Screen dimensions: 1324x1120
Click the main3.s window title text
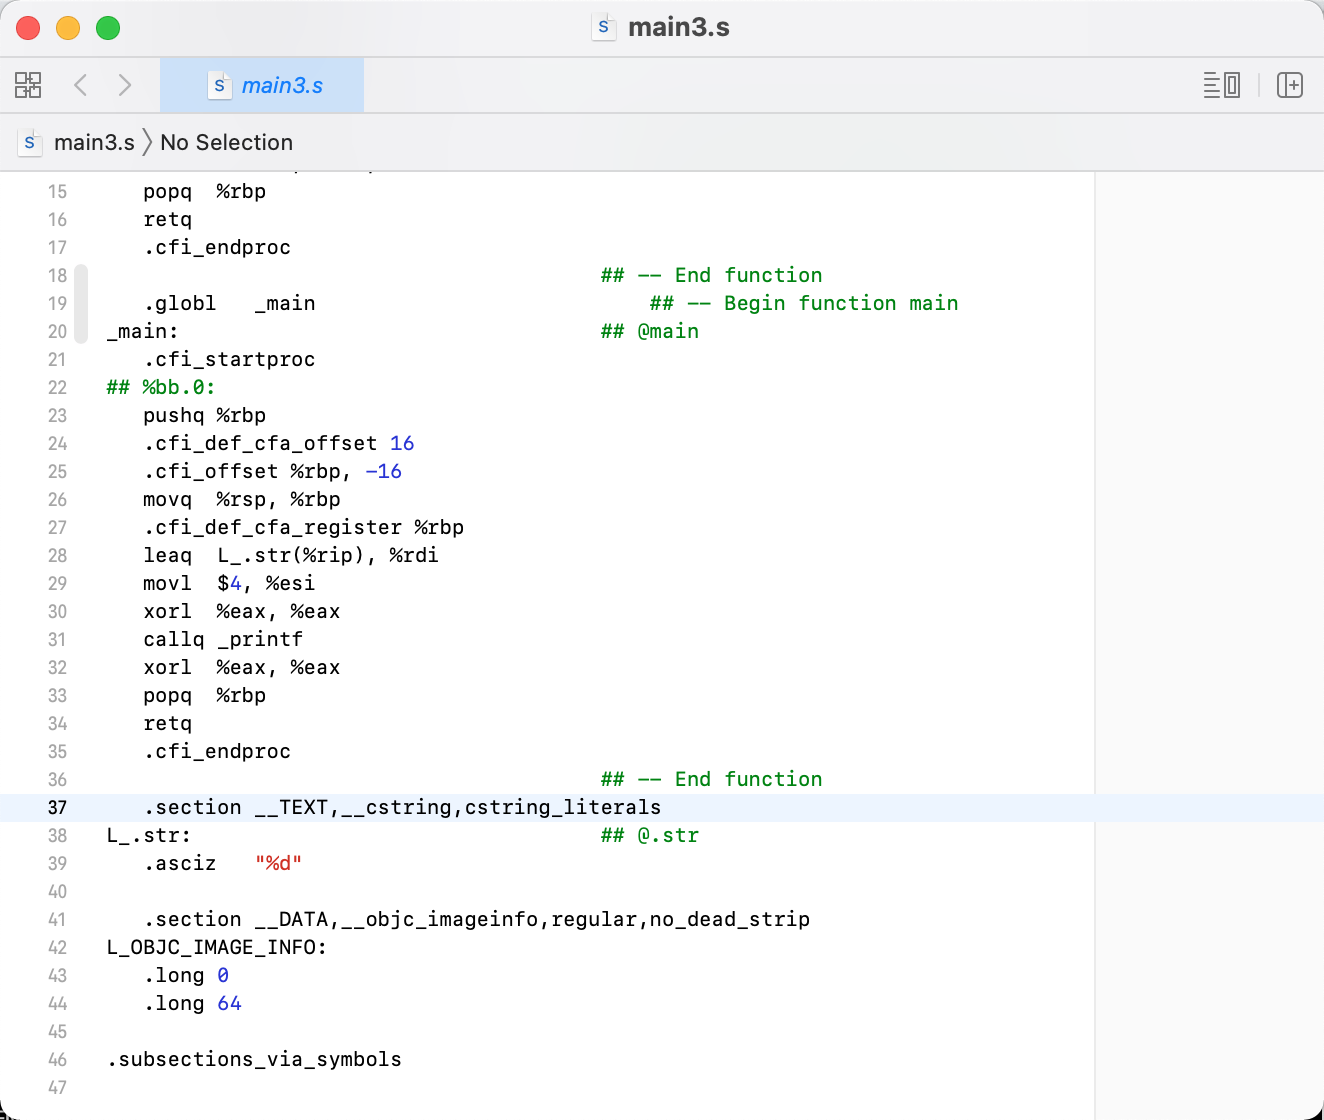679,27
